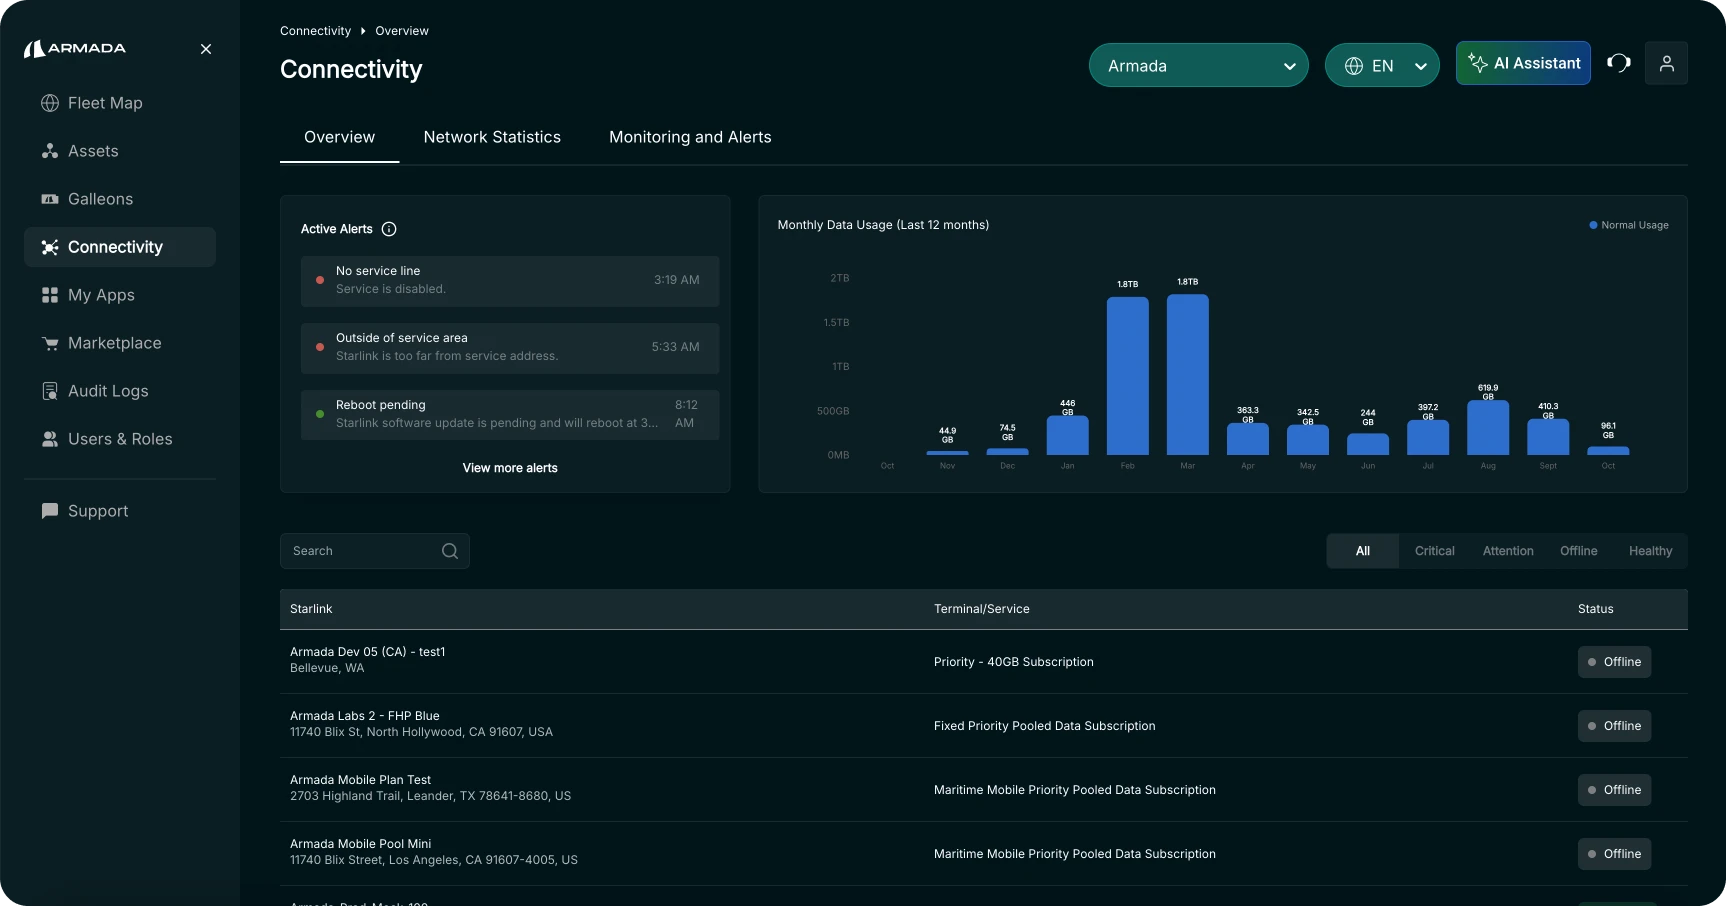
Task: Click the sparkle icon on AI Assistant
Action: click(1477, 63)
